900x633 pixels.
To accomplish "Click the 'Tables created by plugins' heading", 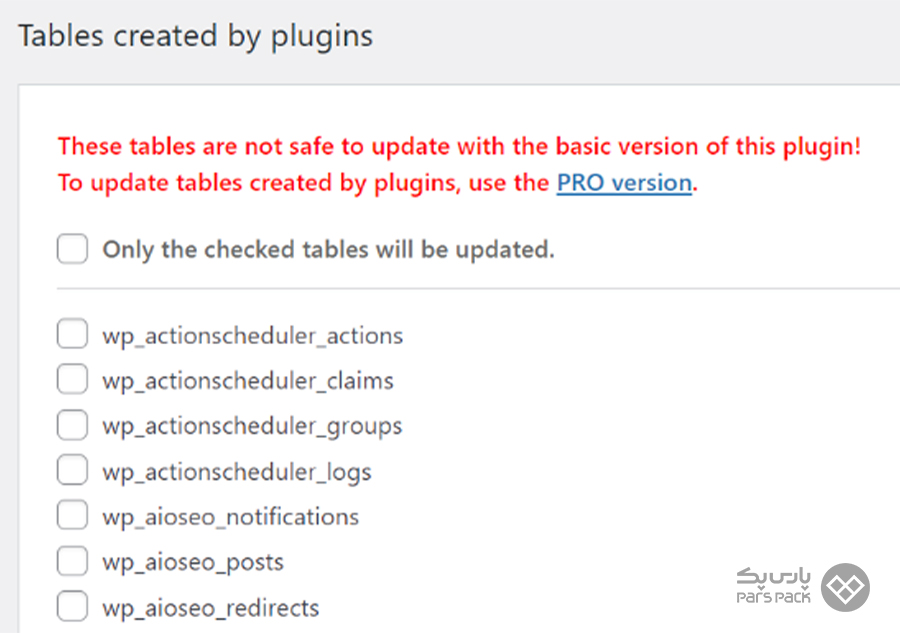I will tap(196, 37).
